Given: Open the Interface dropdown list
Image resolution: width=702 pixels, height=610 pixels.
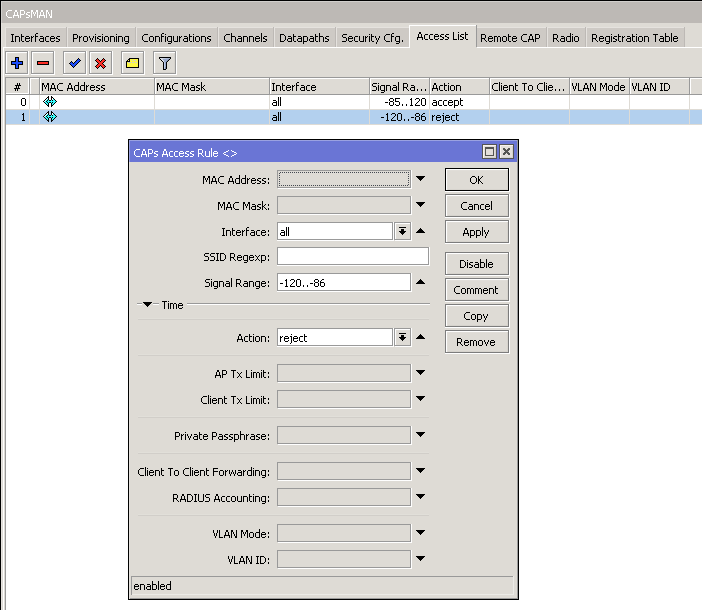Looking at the screenshot, I should click(x=402, y=232).
